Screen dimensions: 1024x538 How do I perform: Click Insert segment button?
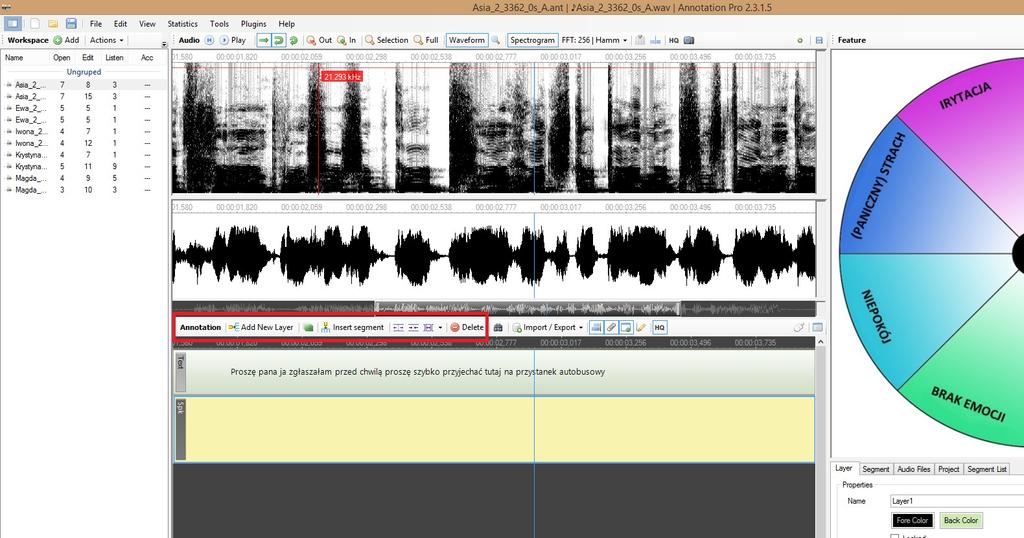point(353,327)
